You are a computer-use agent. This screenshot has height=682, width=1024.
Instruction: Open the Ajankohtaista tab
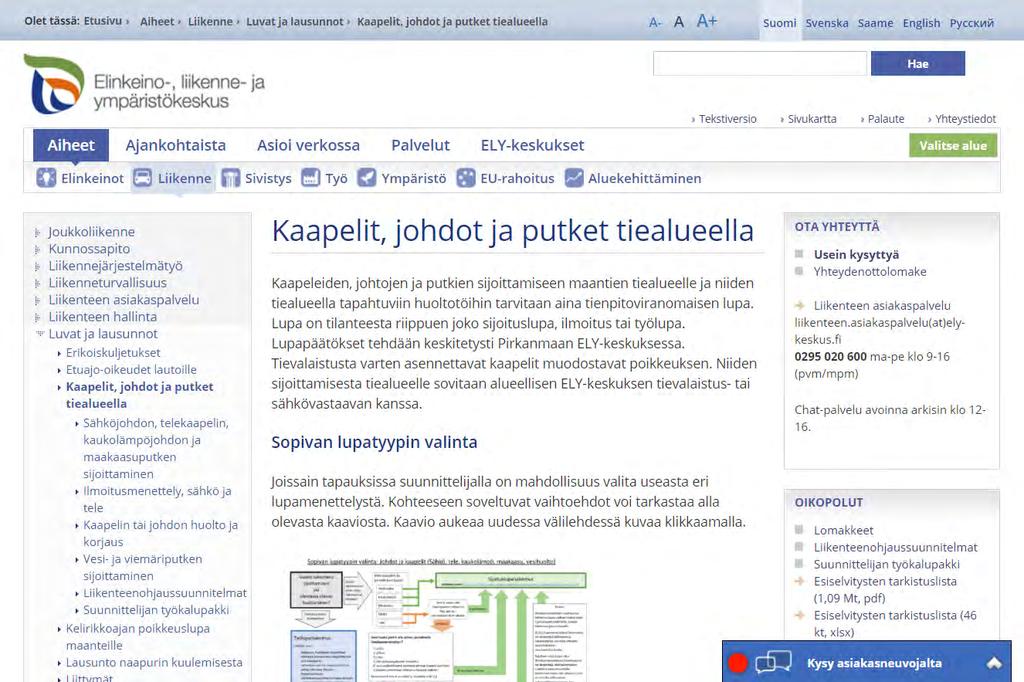(176, 145)
